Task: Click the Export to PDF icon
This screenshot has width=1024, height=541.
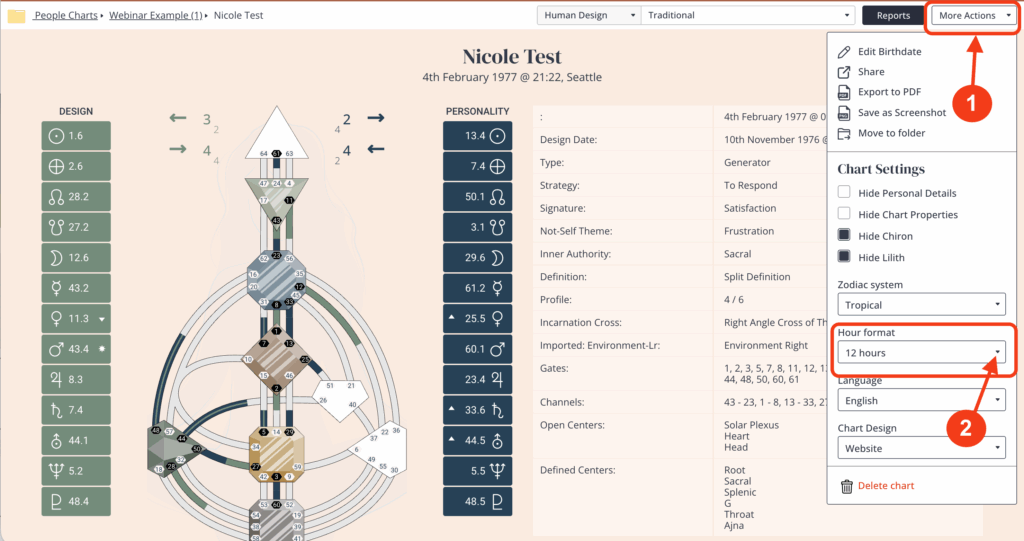Action: pos(845,92)
